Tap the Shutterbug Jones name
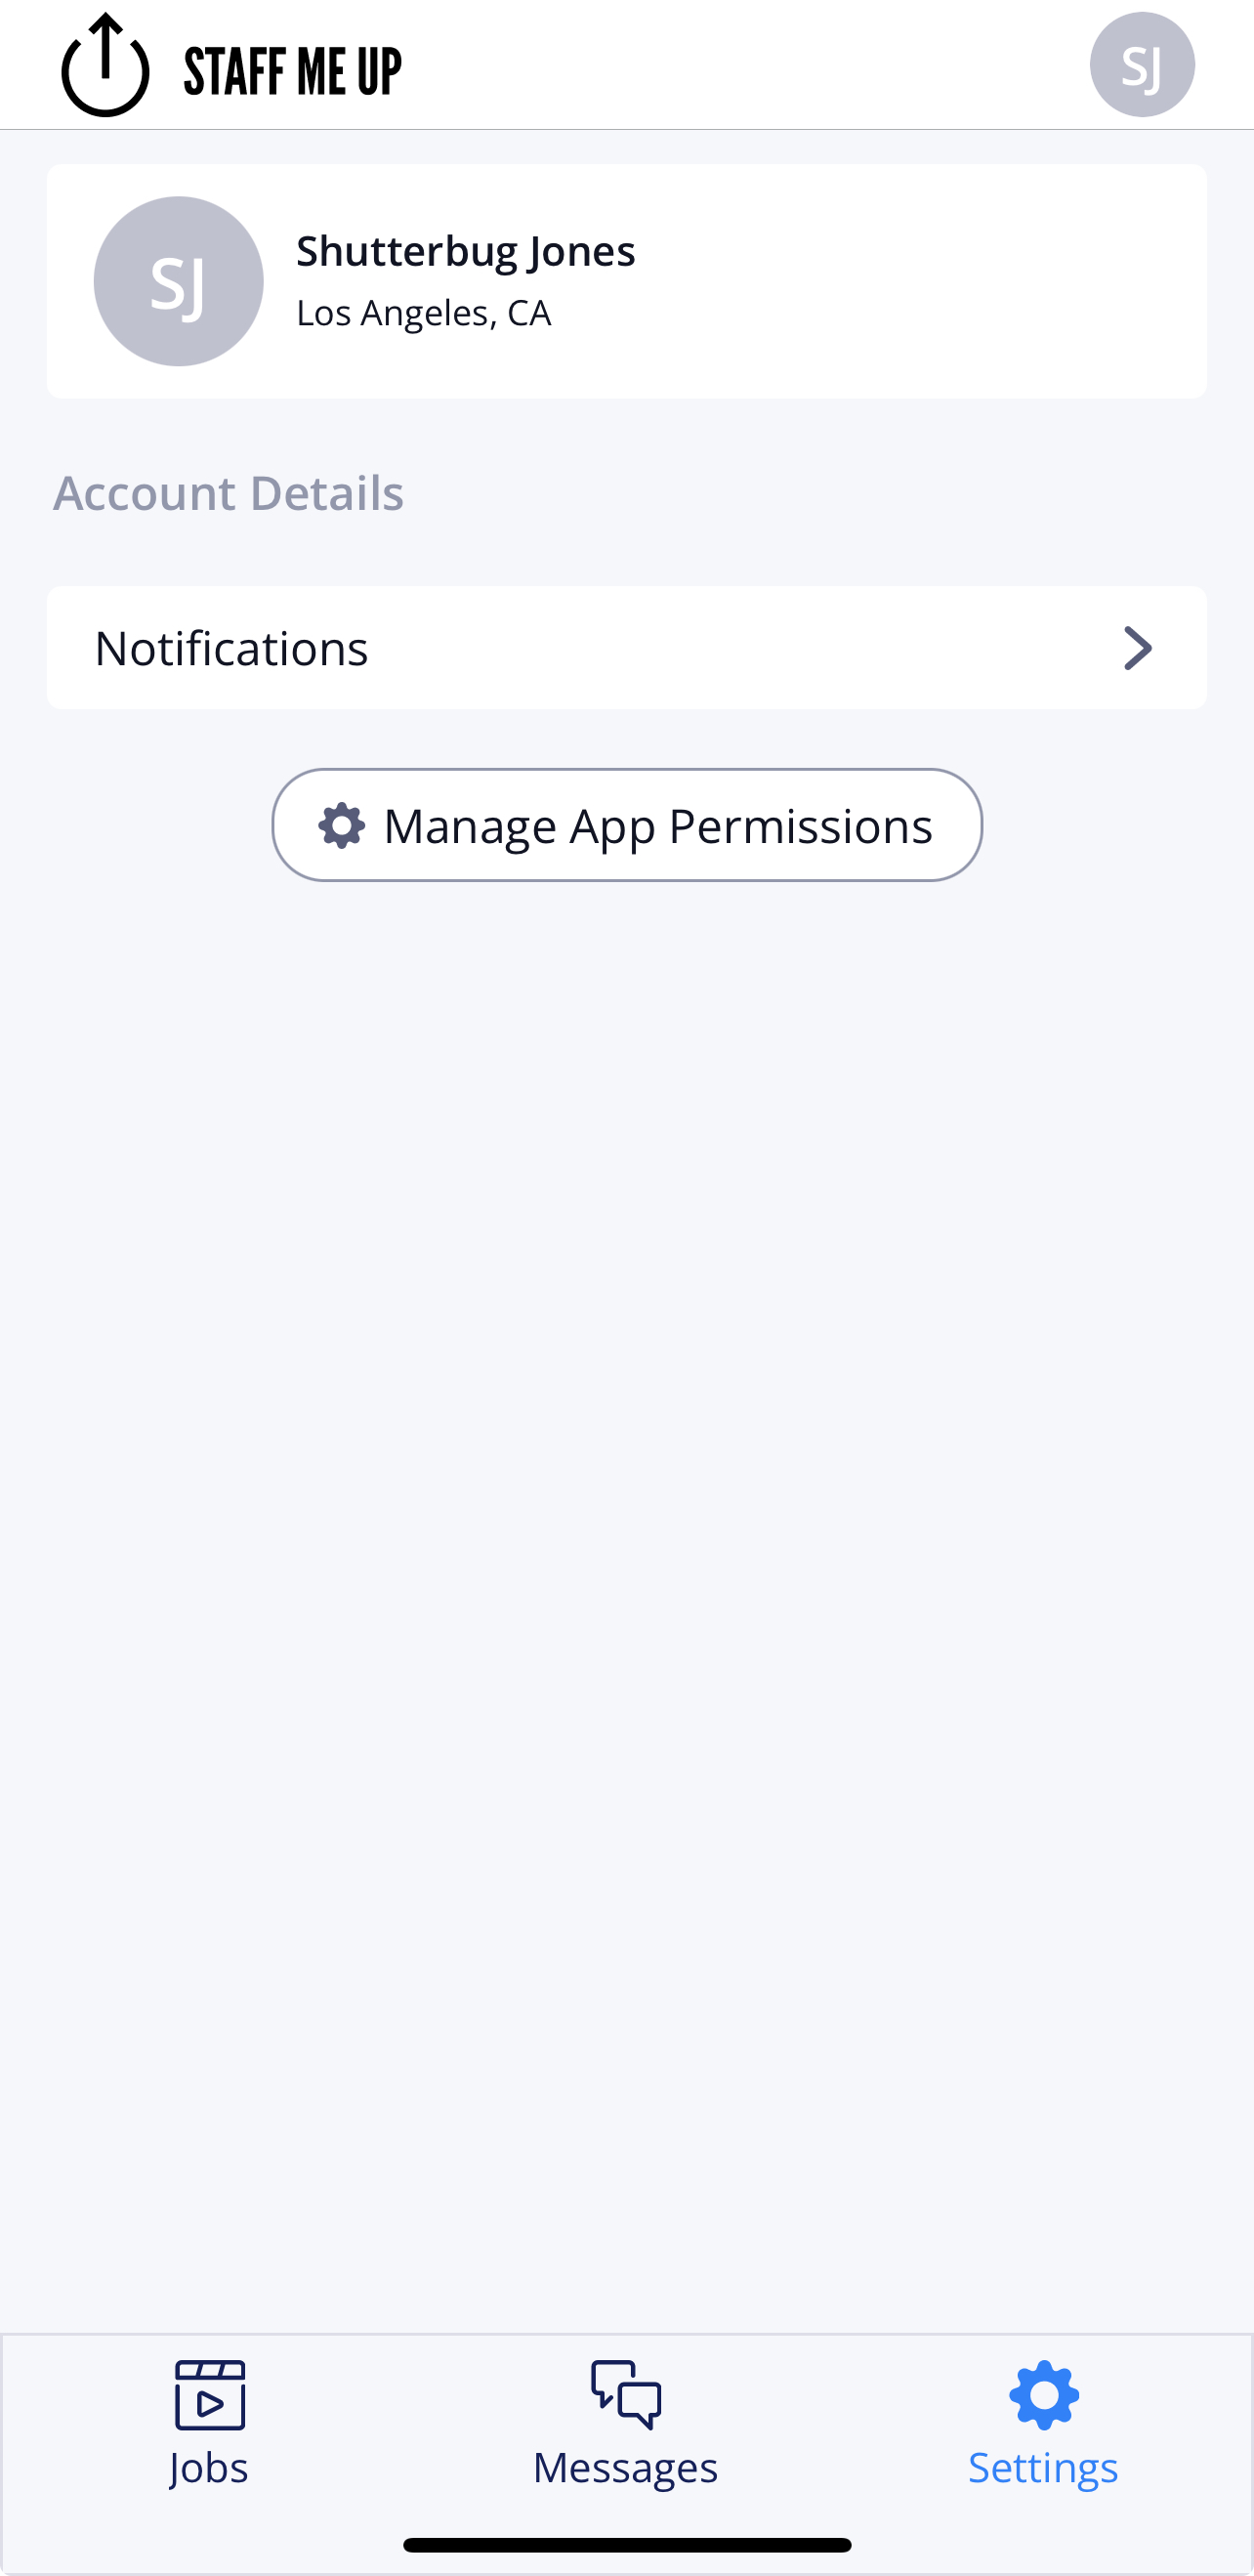The height and width of the screenshot is (2576, 1254). 466,251
